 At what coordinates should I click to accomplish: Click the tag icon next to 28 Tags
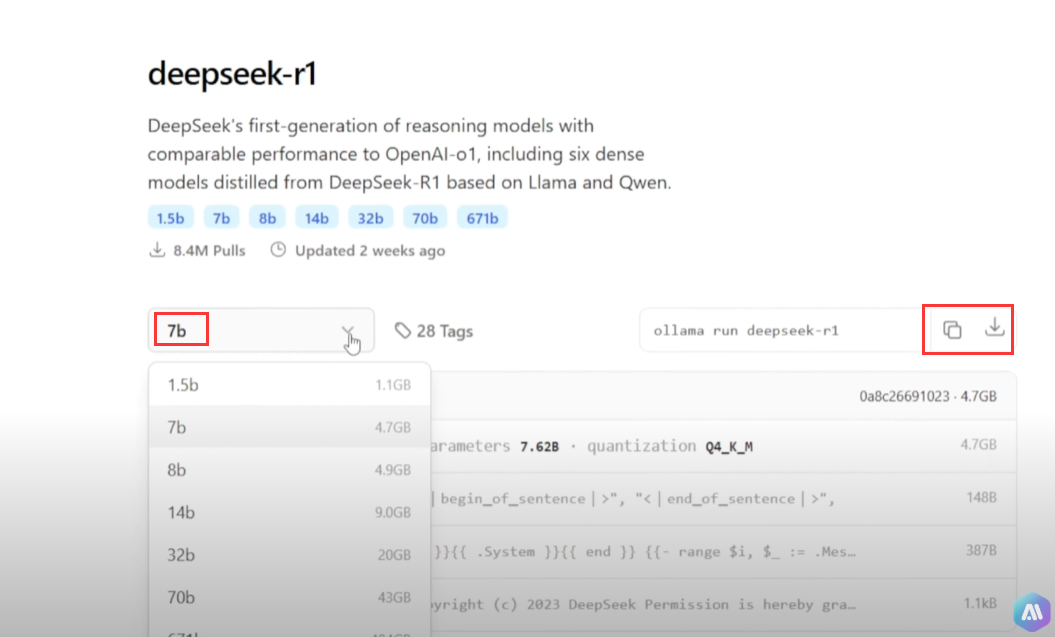pos(402,330)
